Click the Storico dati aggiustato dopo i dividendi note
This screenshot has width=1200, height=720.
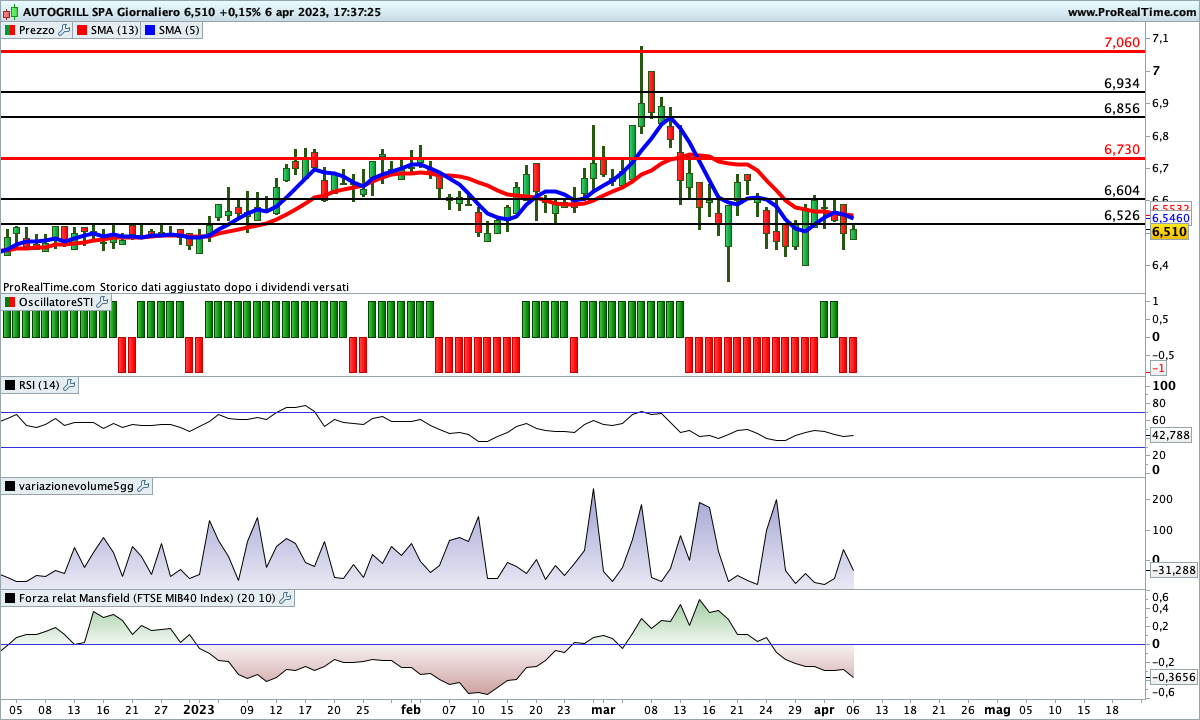[x=225, y=287]
